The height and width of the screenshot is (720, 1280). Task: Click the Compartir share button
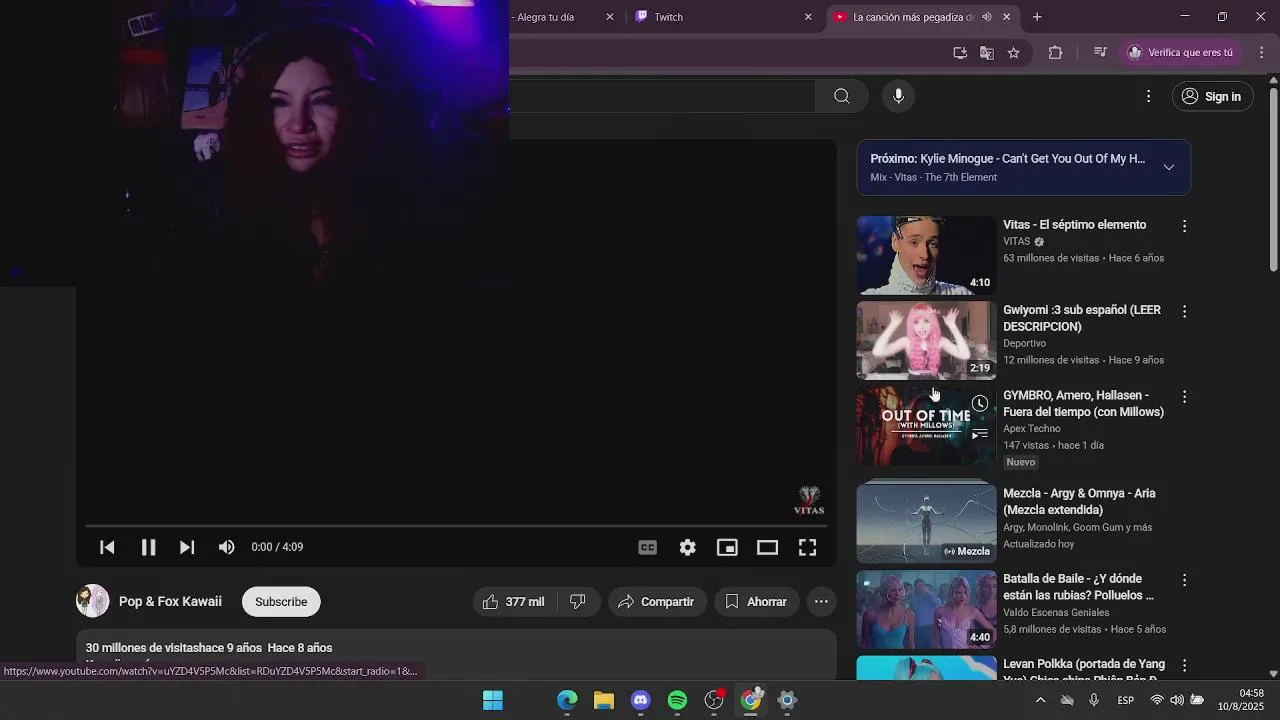pyautogui.click(x=657, y=601)
